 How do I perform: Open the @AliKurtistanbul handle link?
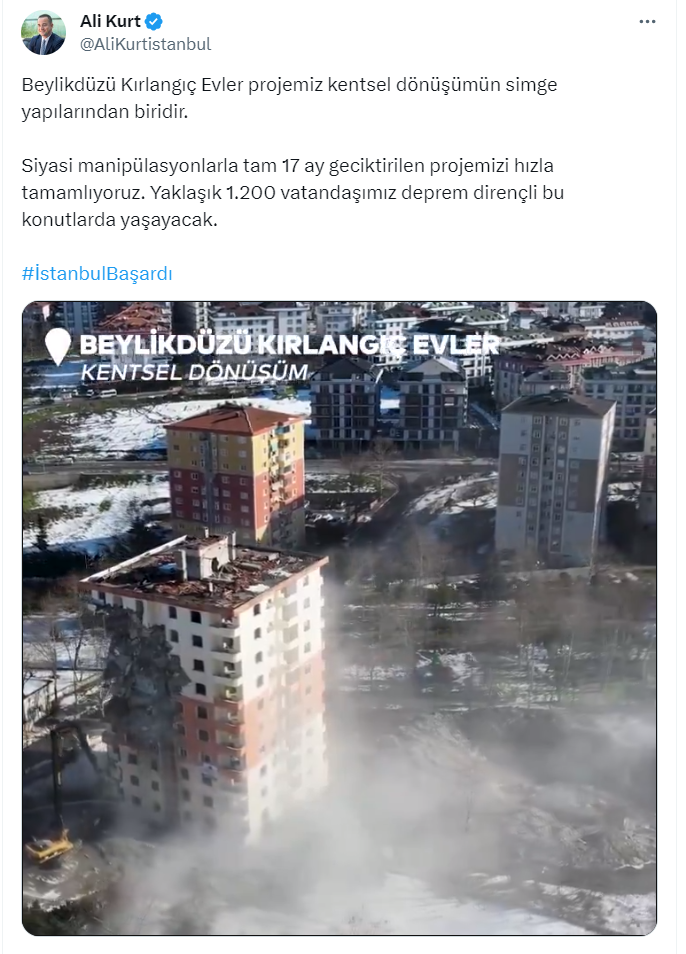coord(145,44)
